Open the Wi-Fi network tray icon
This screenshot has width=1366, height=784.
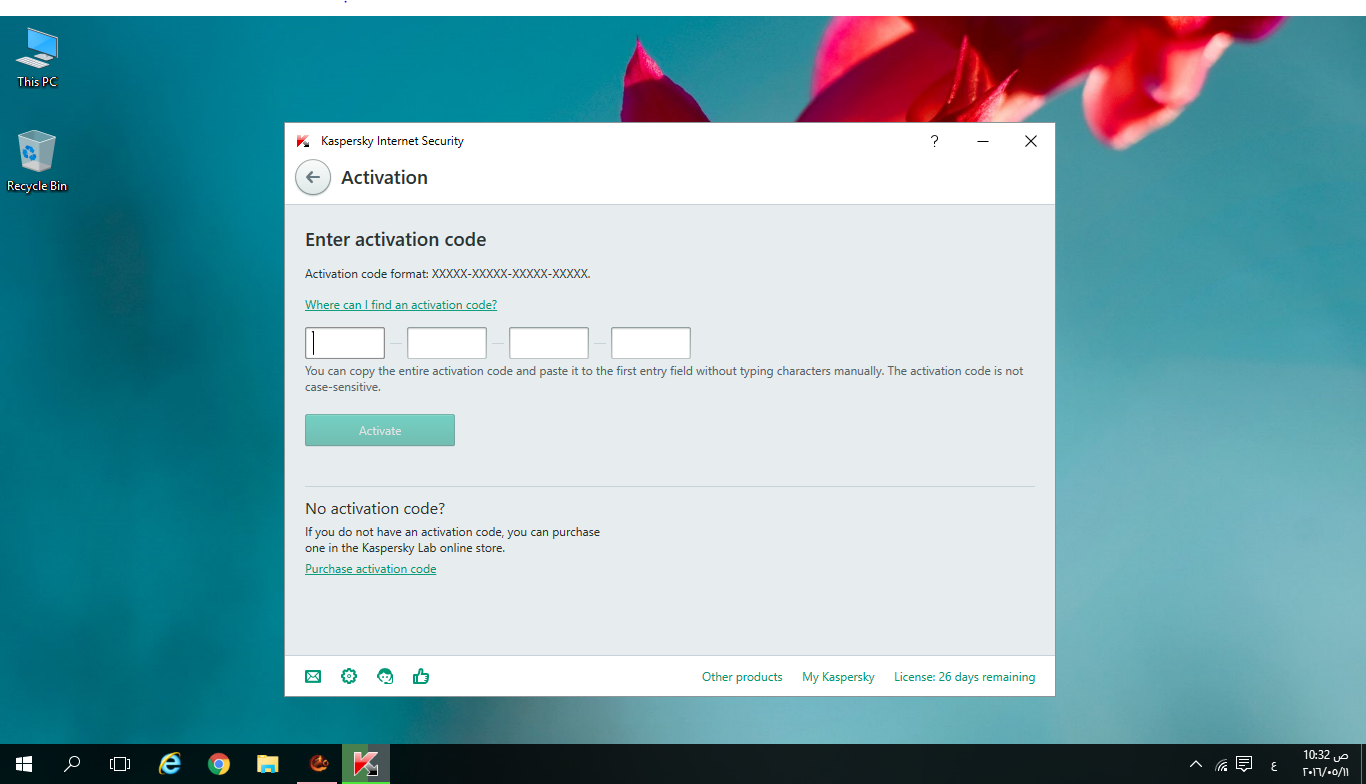click(x=1221, y=765)
